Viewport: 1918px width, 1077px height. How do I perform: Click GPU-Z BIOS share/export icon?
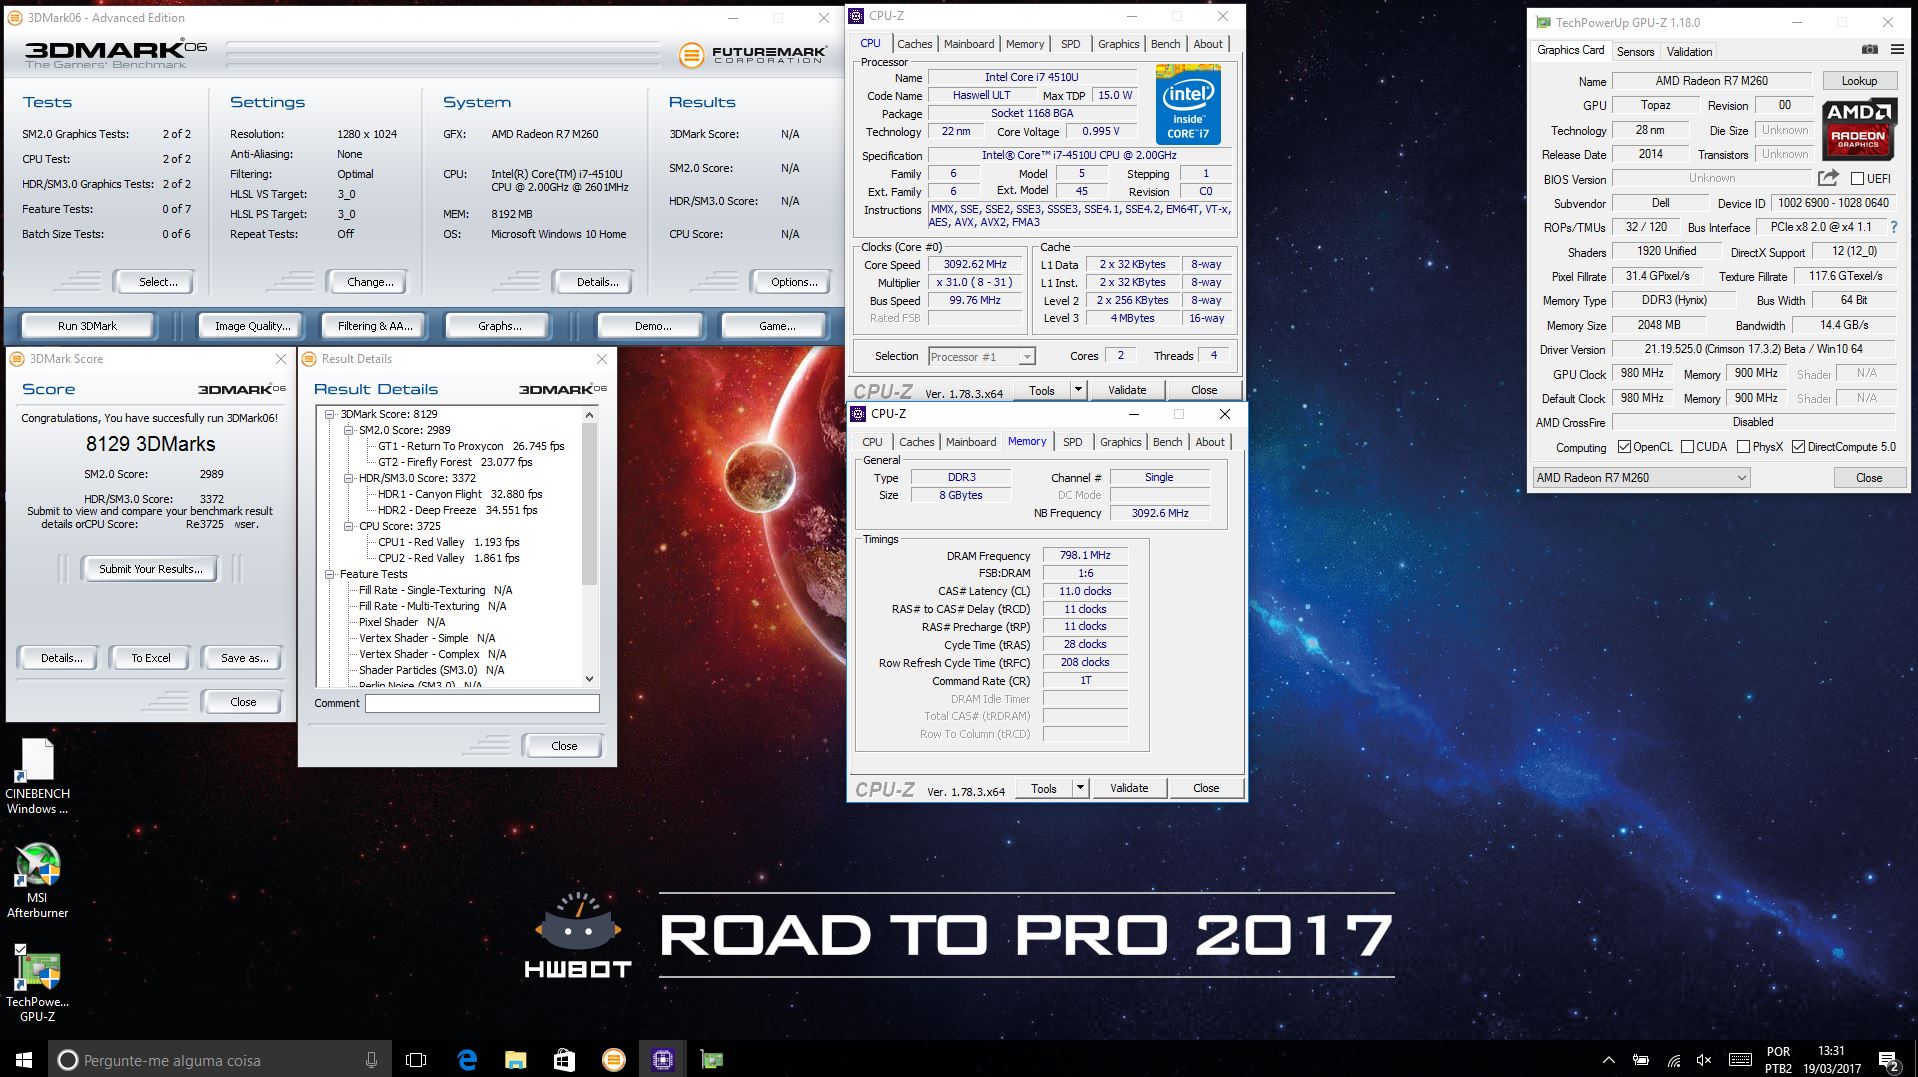coord(1828,178)
